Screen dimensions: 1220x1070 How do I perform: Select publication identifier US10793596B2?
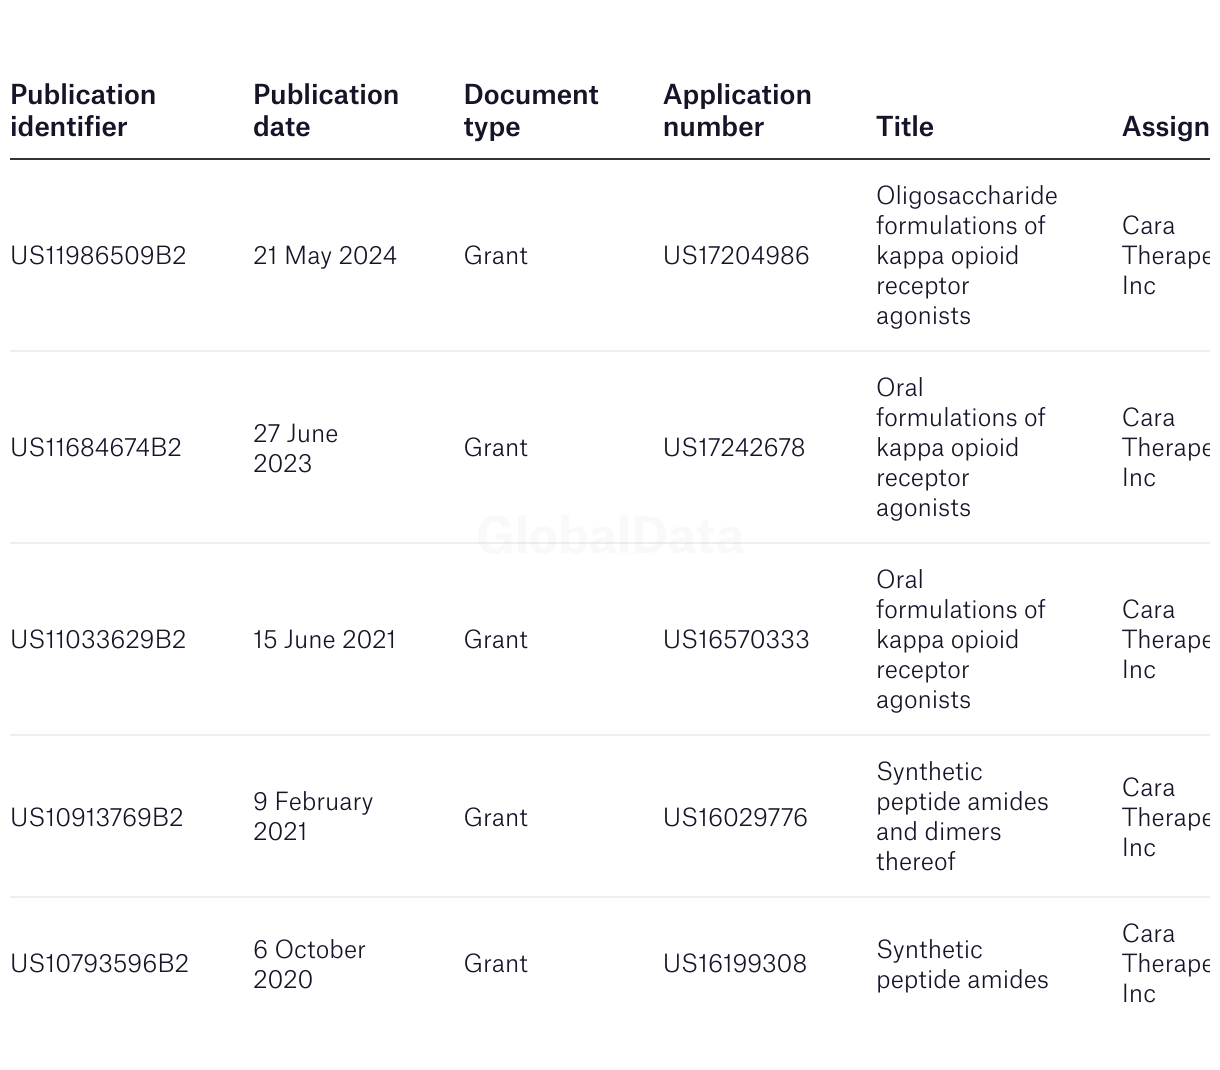[99, 964]
